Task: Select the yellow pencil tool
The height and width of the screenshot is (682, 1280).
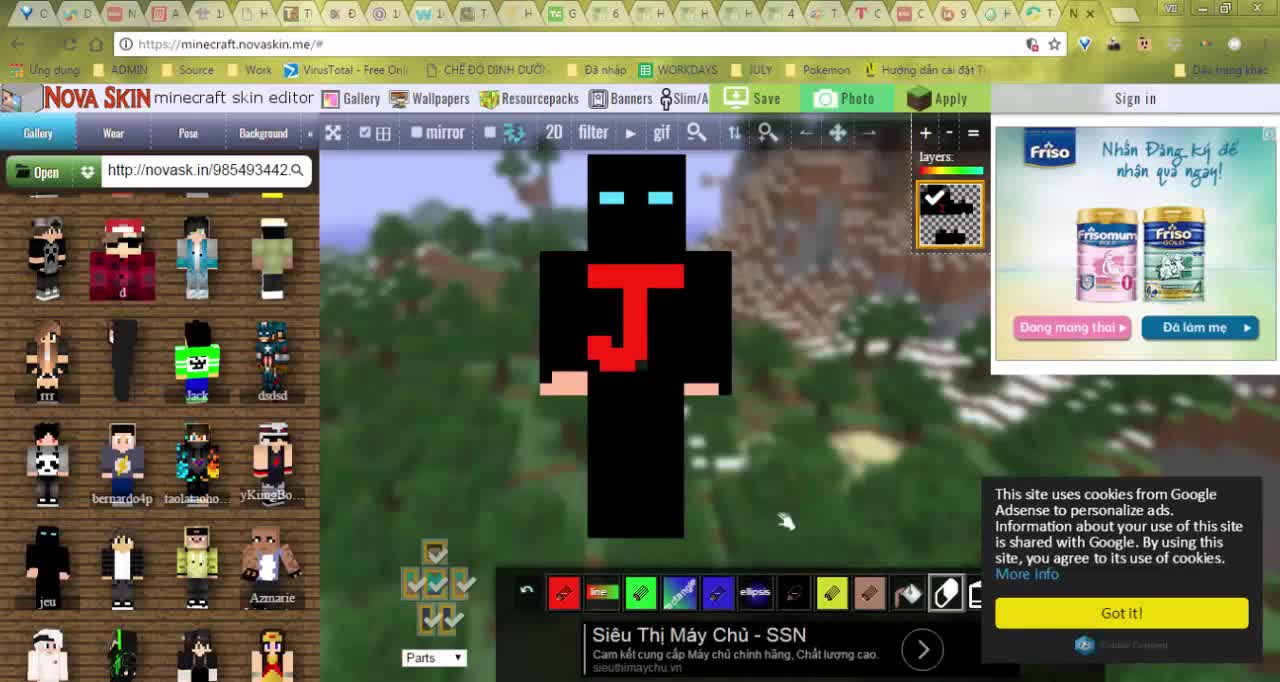Action: pos(832,593)
